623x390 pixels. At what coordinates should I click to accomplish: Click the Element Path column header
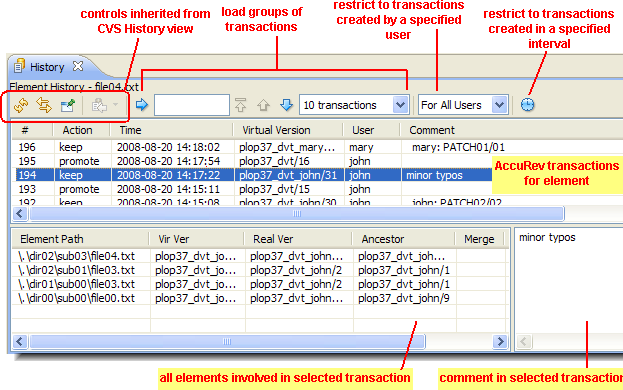pos(80,239)
